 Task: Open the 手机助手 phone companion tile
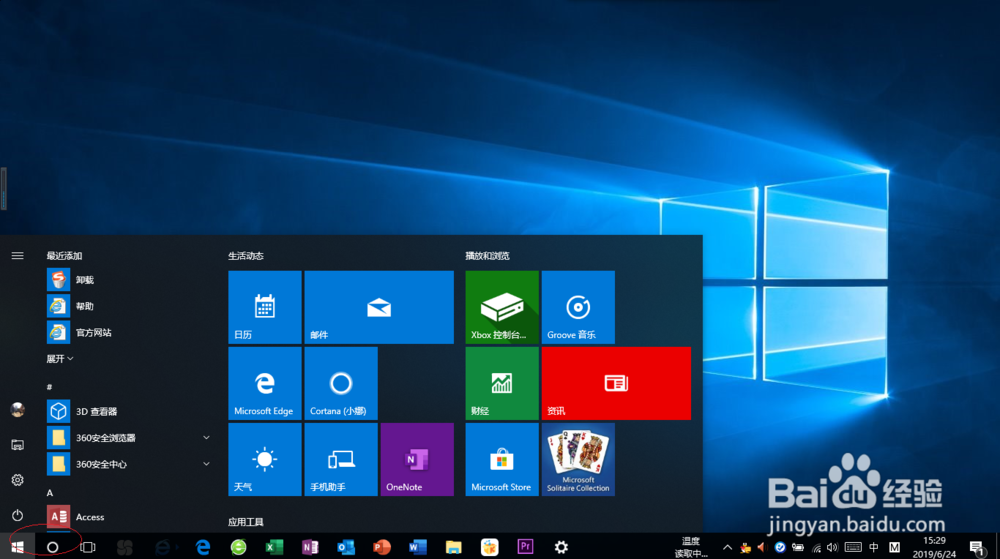tap(341, 460)
